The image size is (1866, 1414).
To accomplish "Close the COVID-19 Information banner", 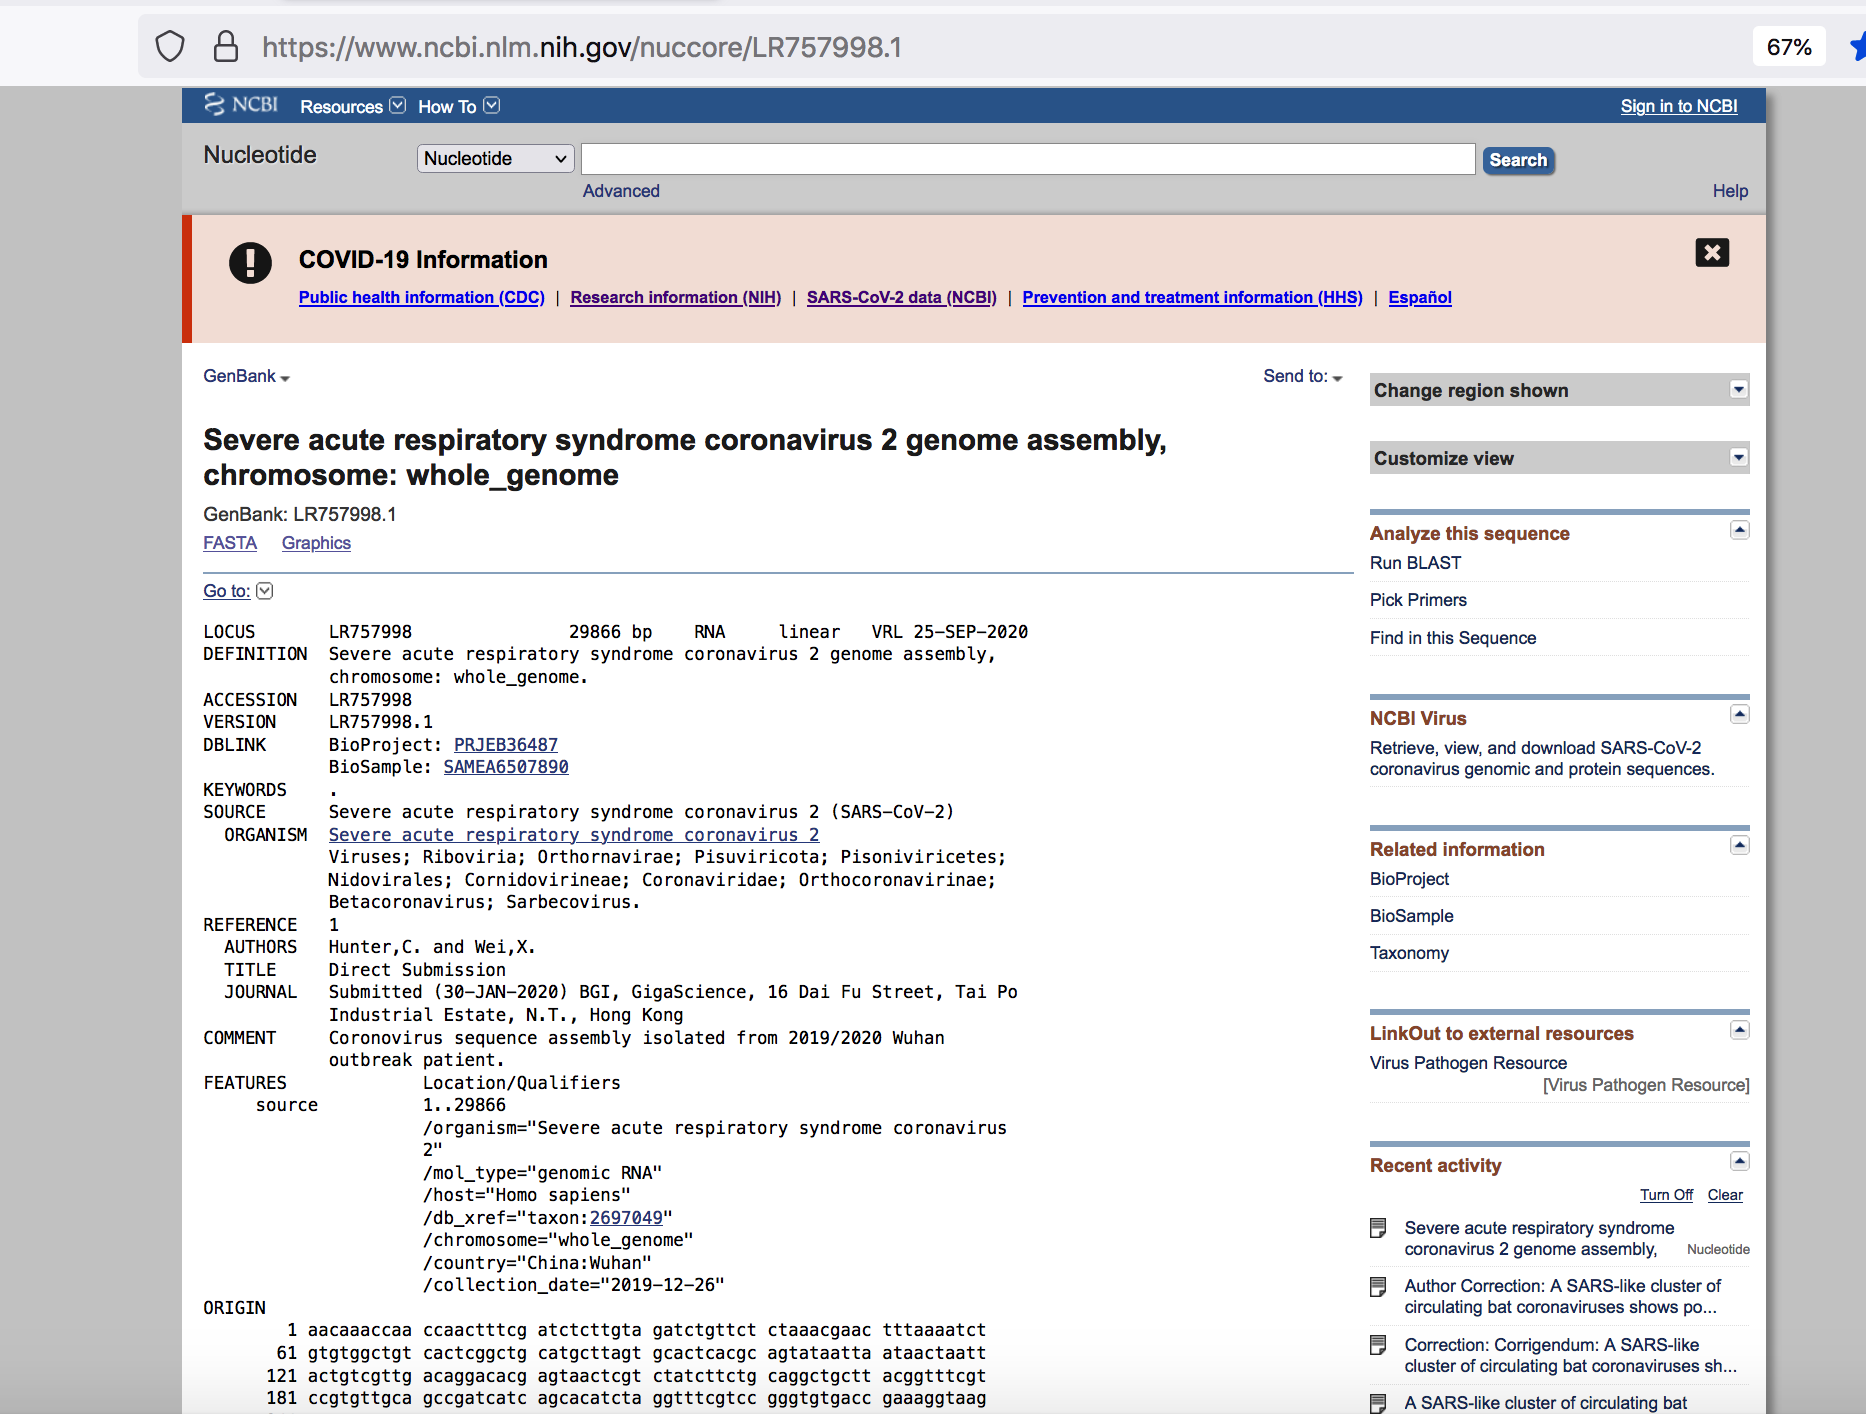I will click(x=1712, y=252).
